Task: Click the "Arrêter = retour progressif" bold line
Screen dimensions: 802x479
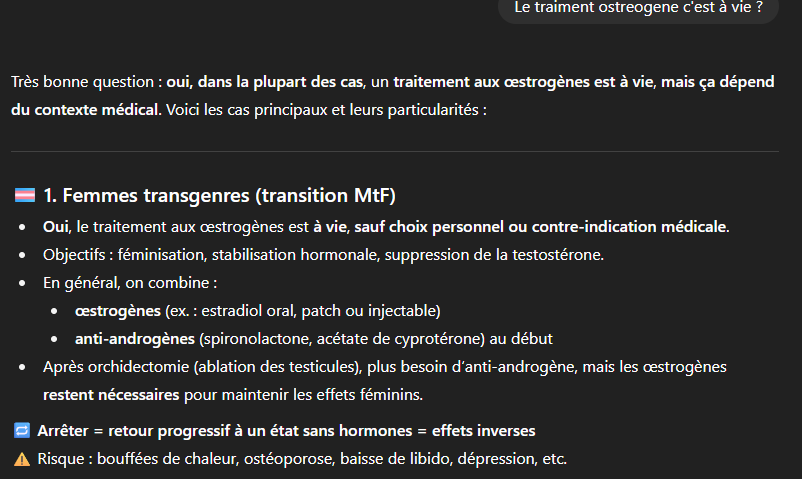Action: point(286,431)
